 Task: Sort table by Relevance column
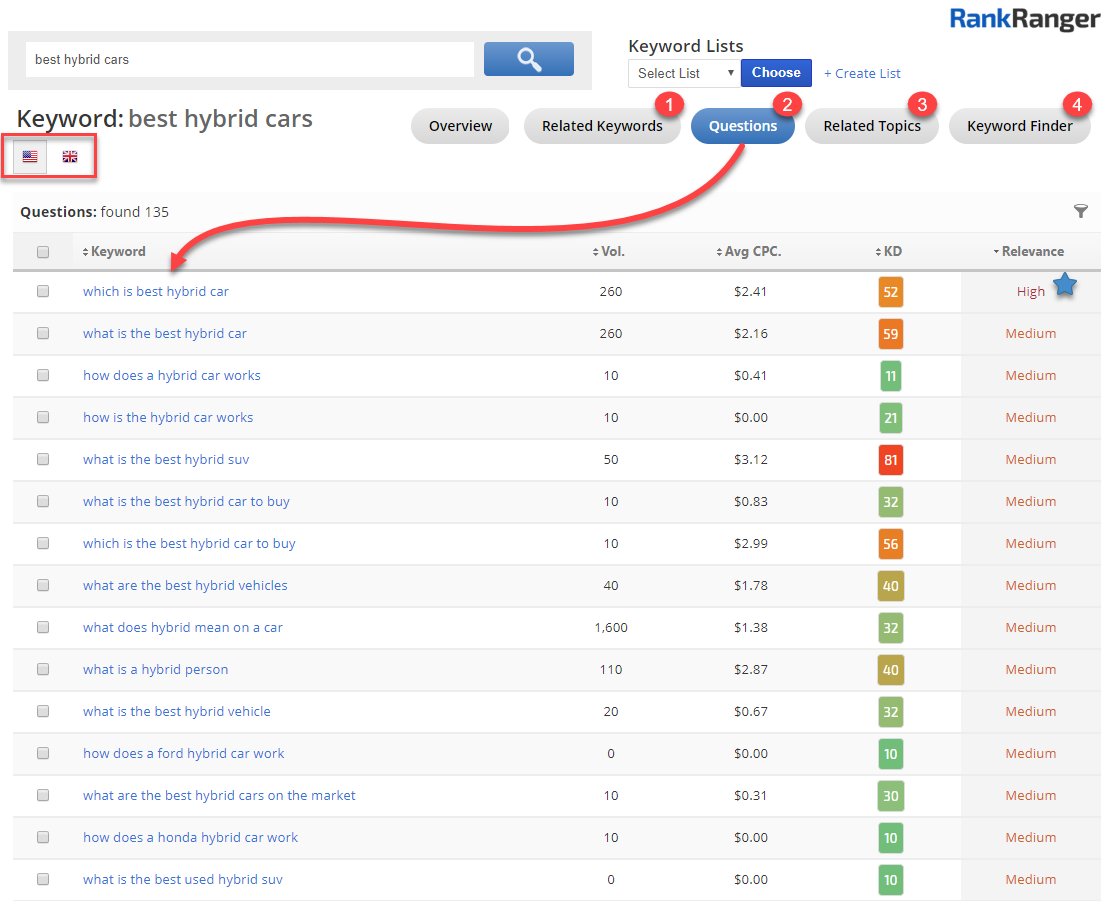pyautogui.click(x=1030, y=252)
